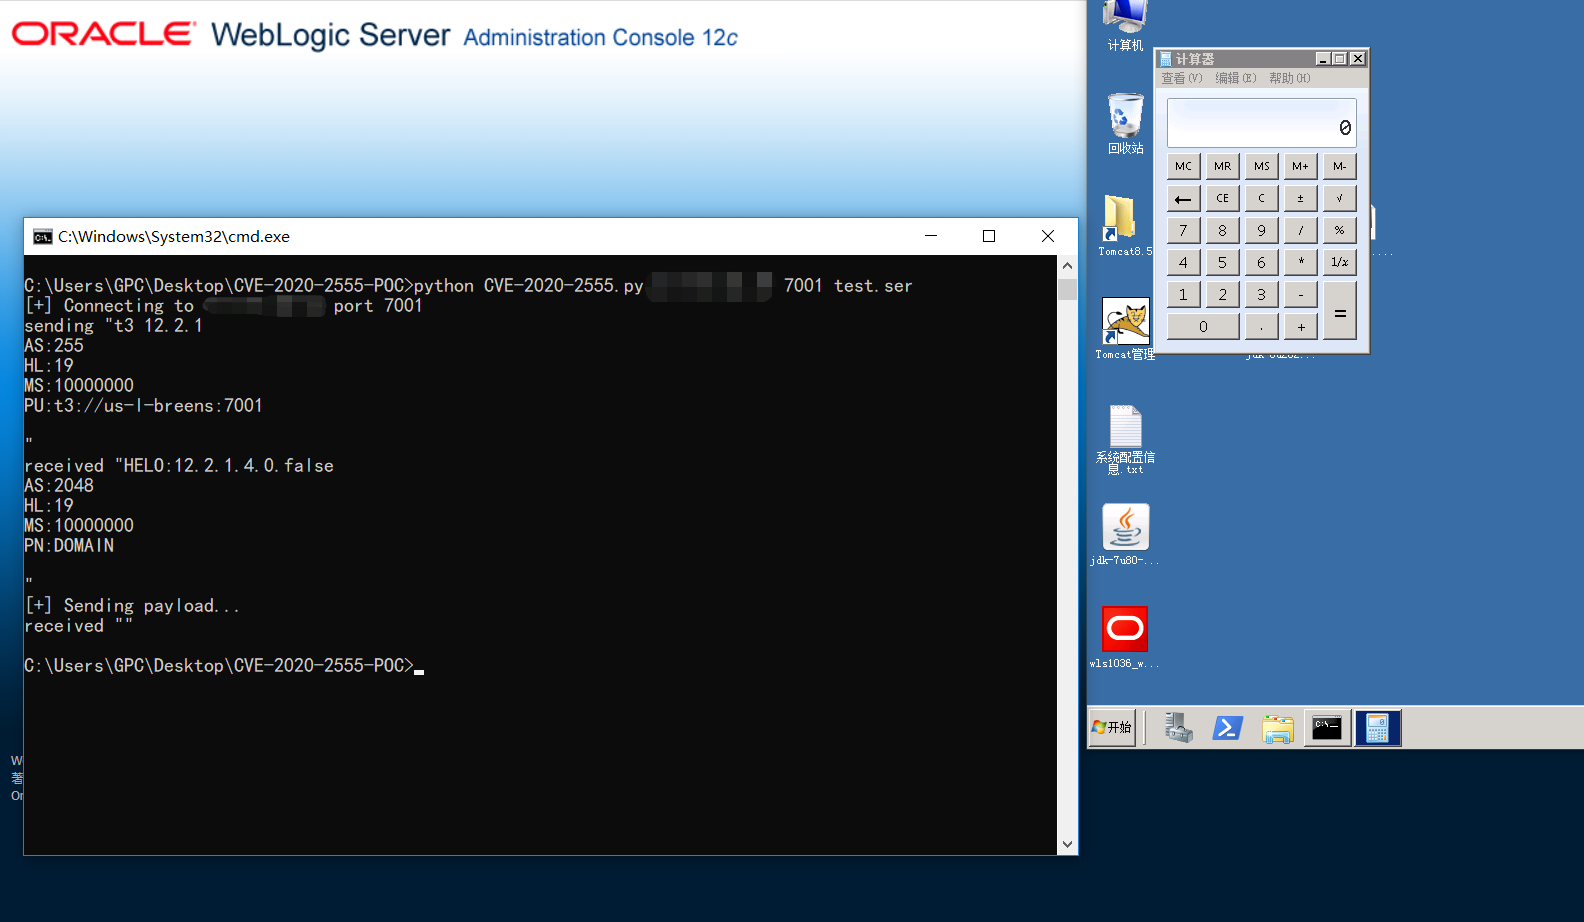Viewport: 1584px width, 922px height.
Task: Click calculator digit 9
Action: point(1261,230)
